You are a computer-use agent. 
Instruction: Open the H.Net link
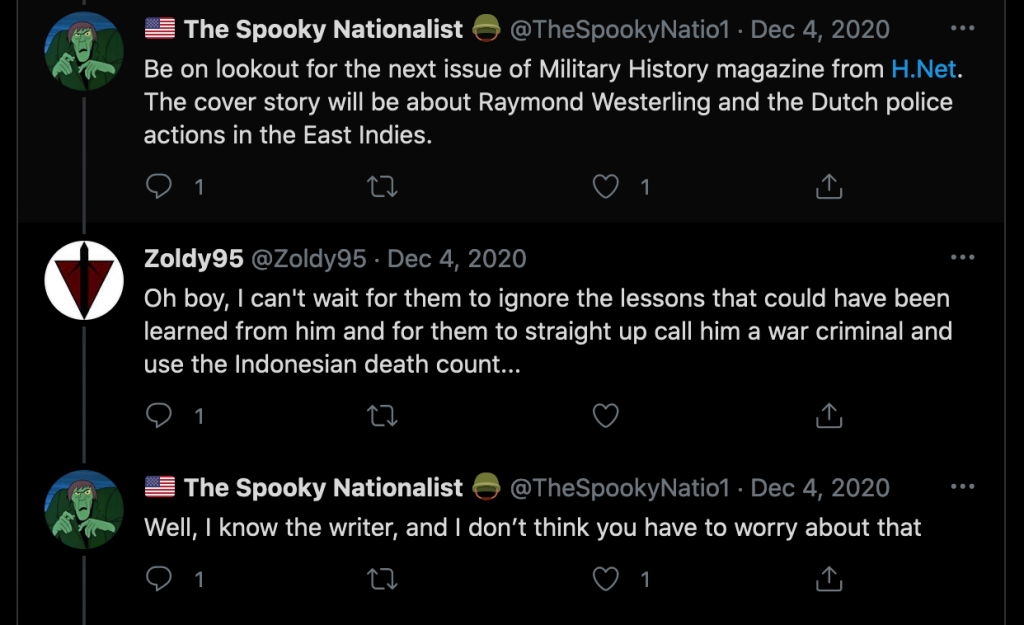(924, 69)
